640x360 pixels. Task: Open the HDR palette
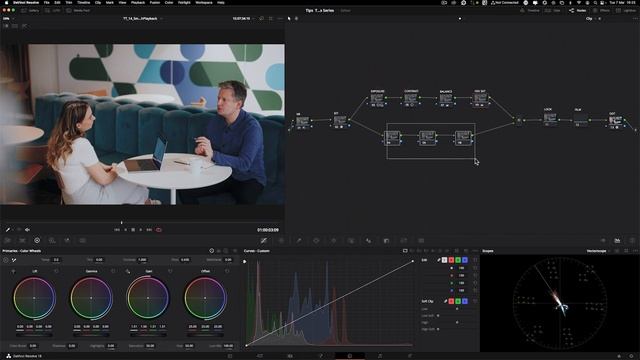pyautogui.click(x=52, y=240)
